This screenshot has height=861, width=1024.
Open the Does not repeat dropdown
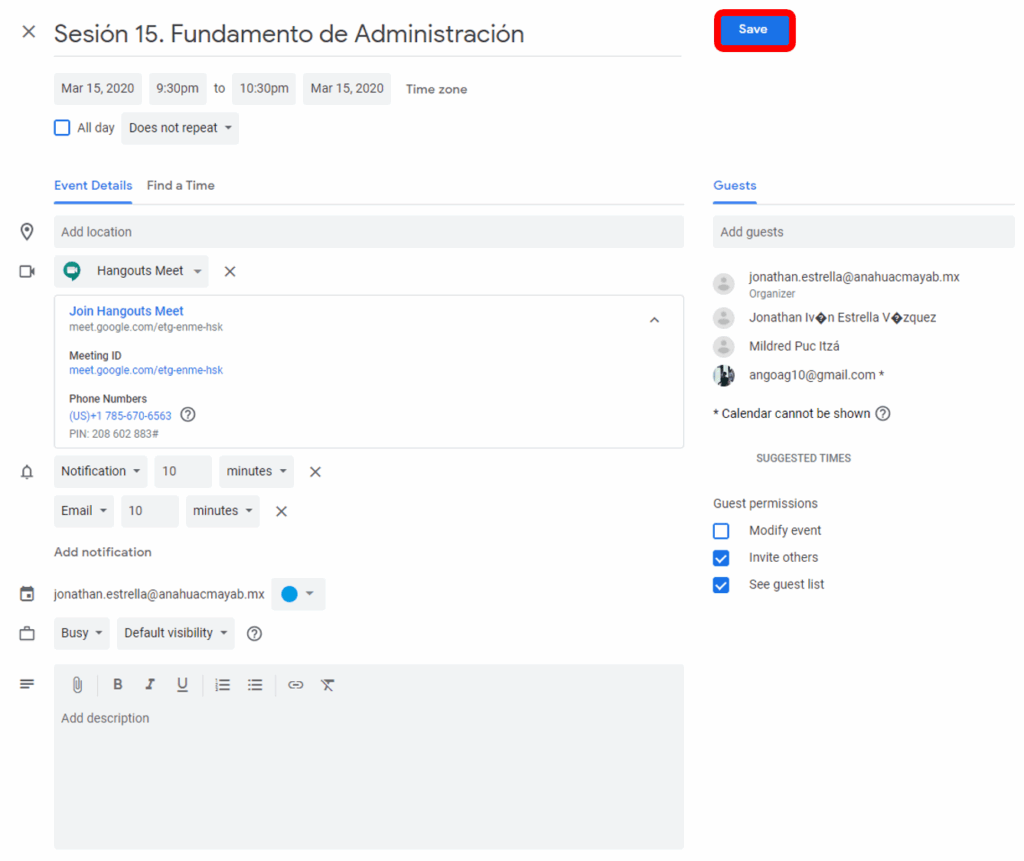pyautogui.click(x=180, y=128)
